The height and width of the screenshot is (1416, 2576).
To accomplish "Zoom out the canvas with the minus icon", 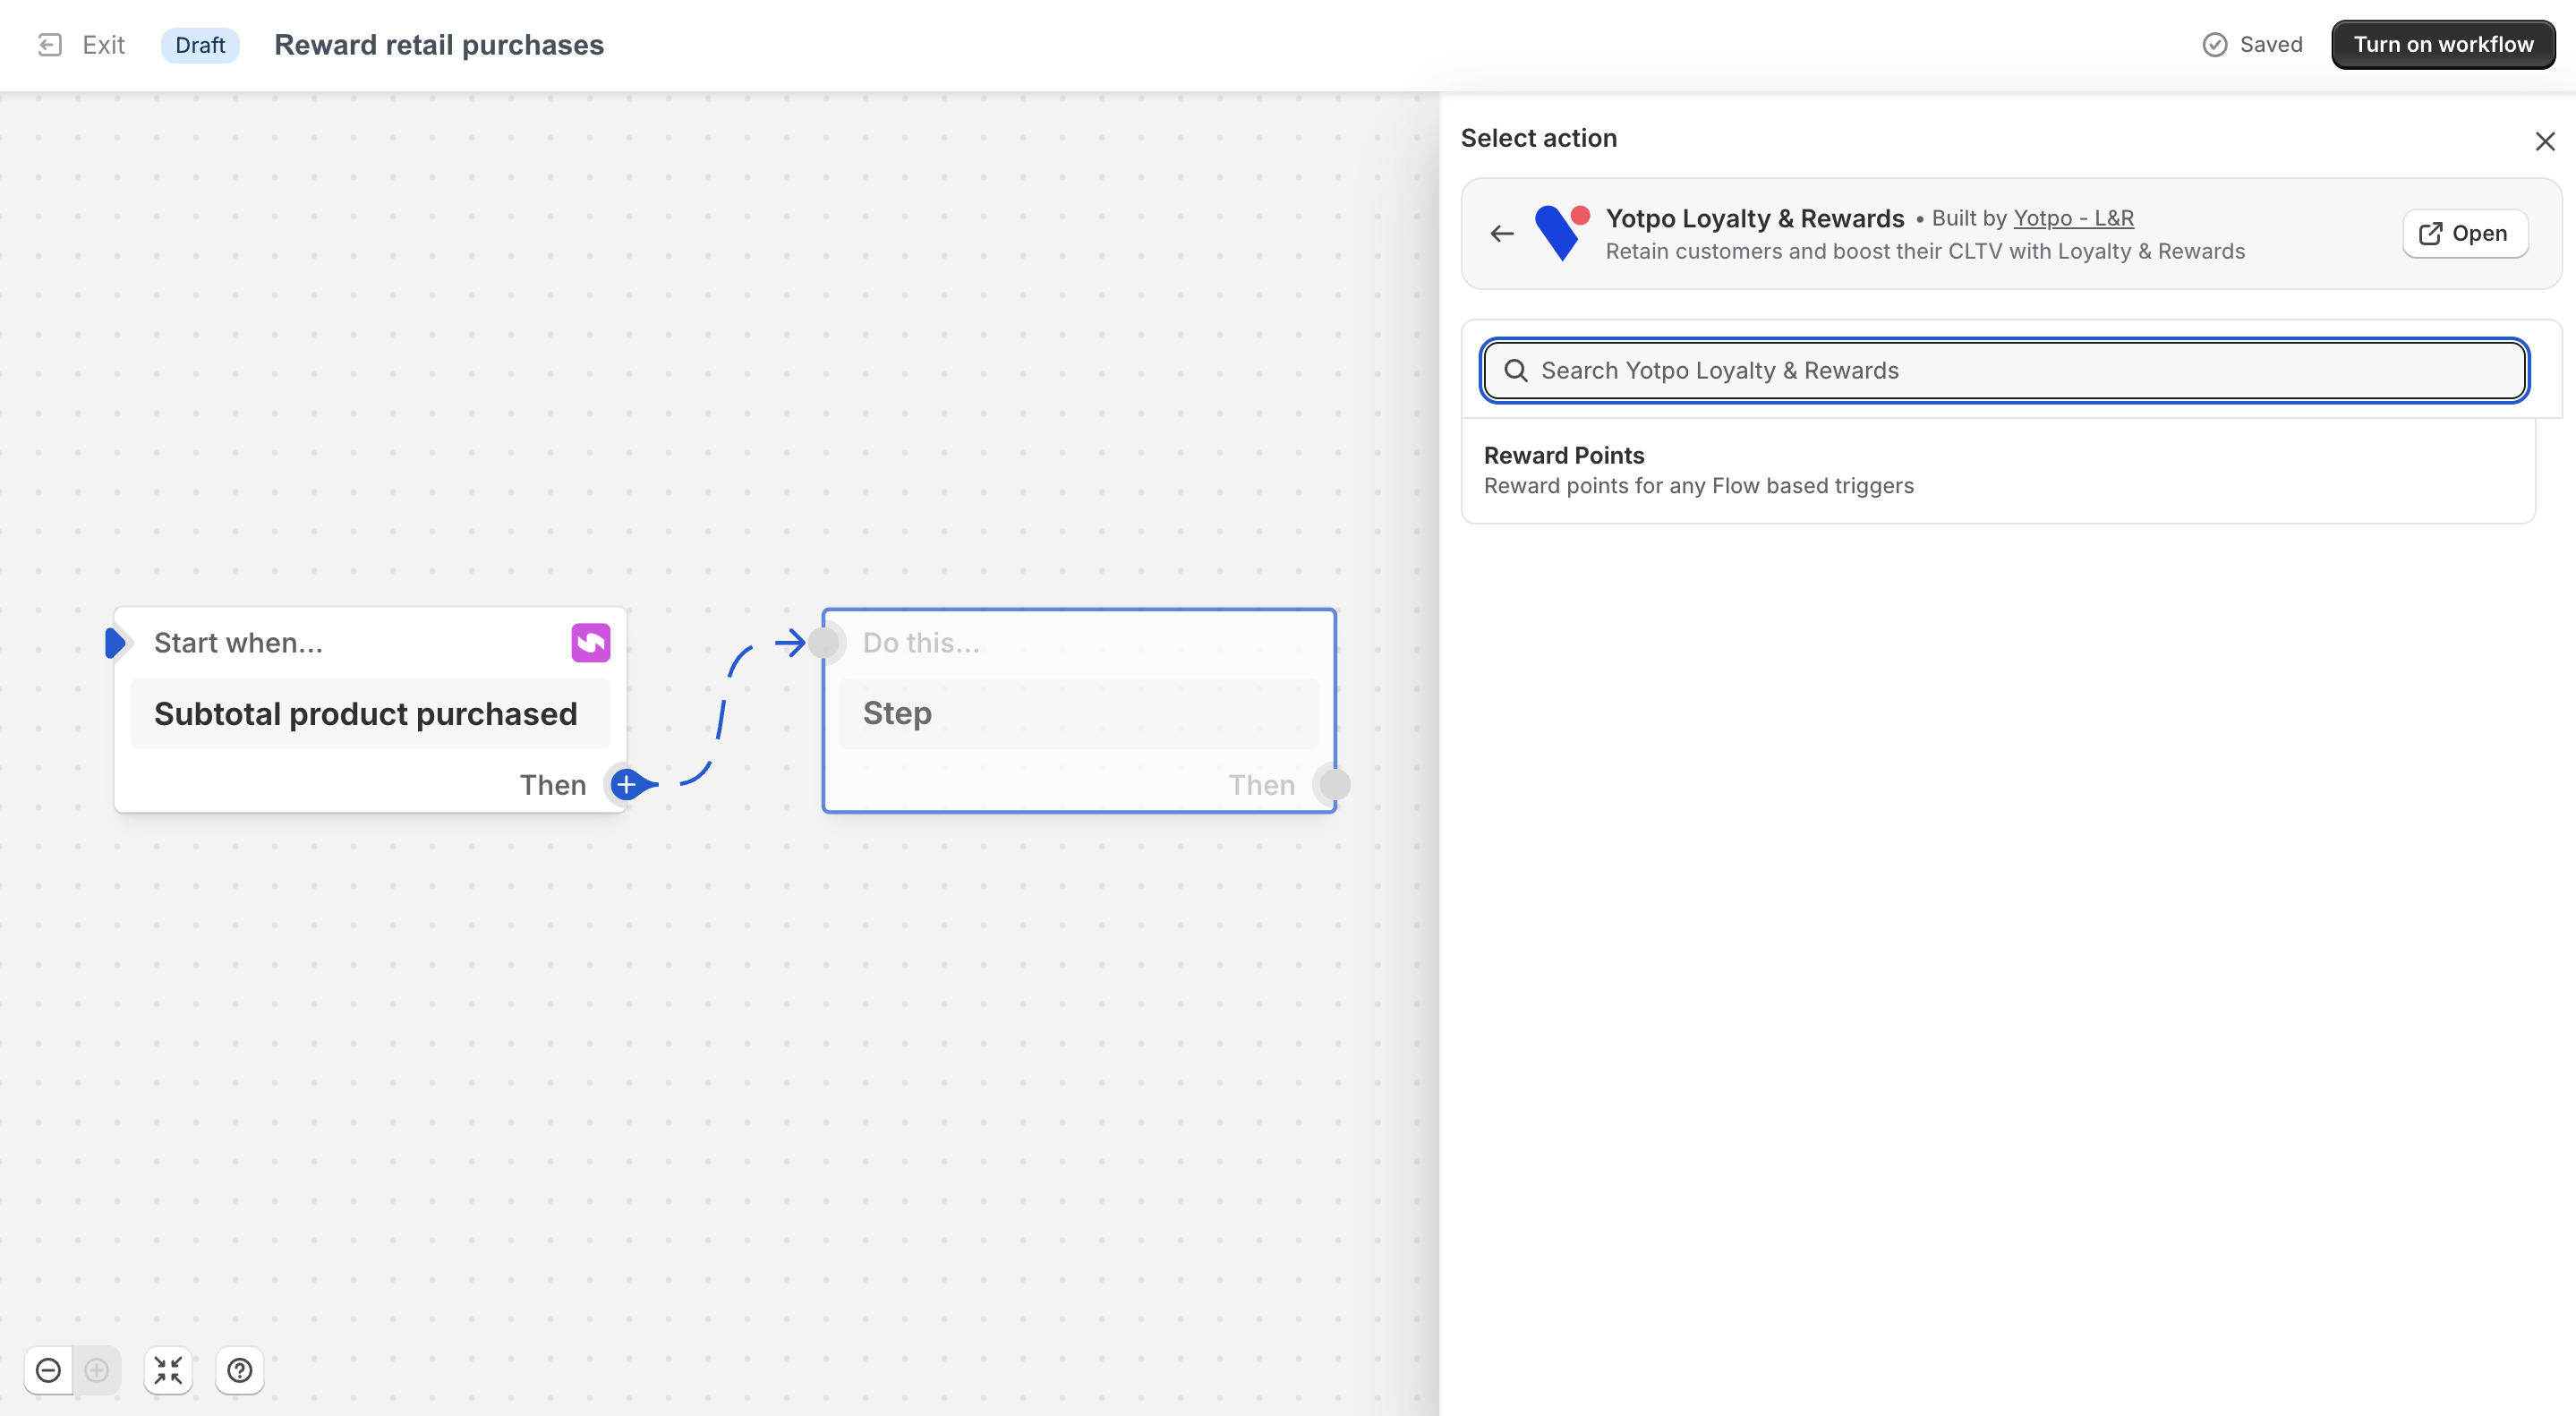I will (48, 1370).
